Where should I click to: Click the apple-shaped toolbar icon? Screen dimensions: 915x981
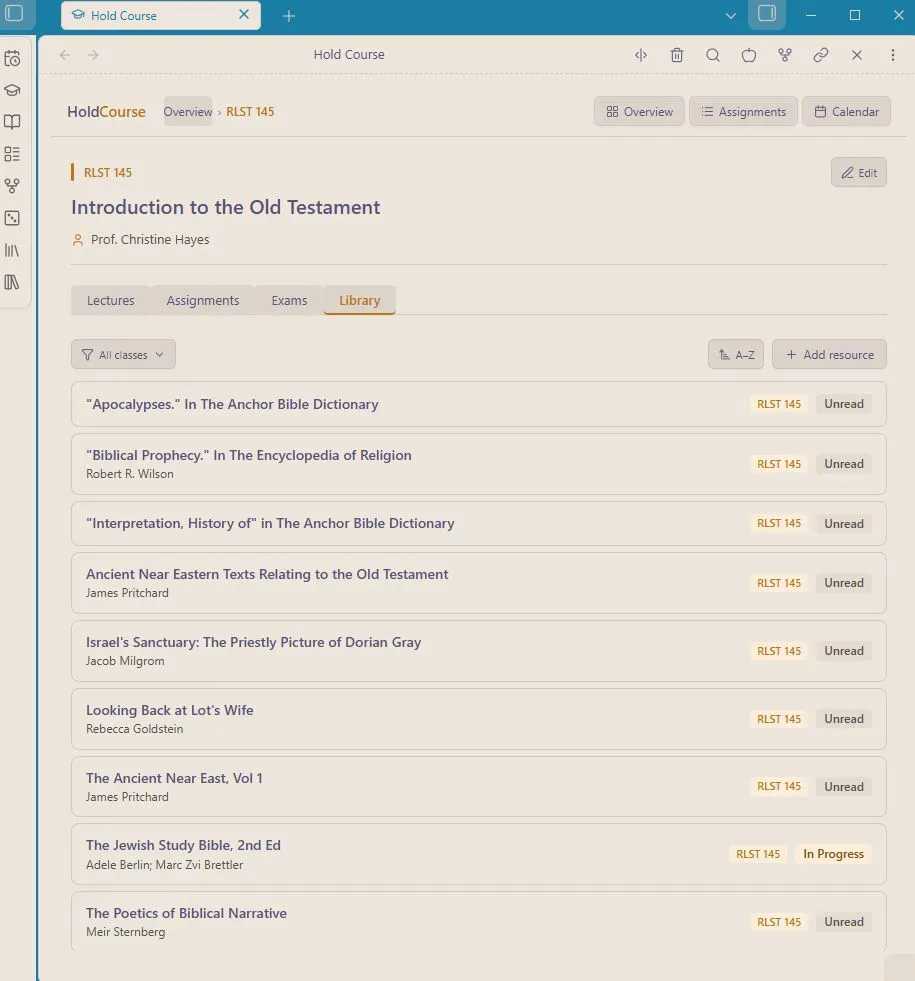pos(749,55)
